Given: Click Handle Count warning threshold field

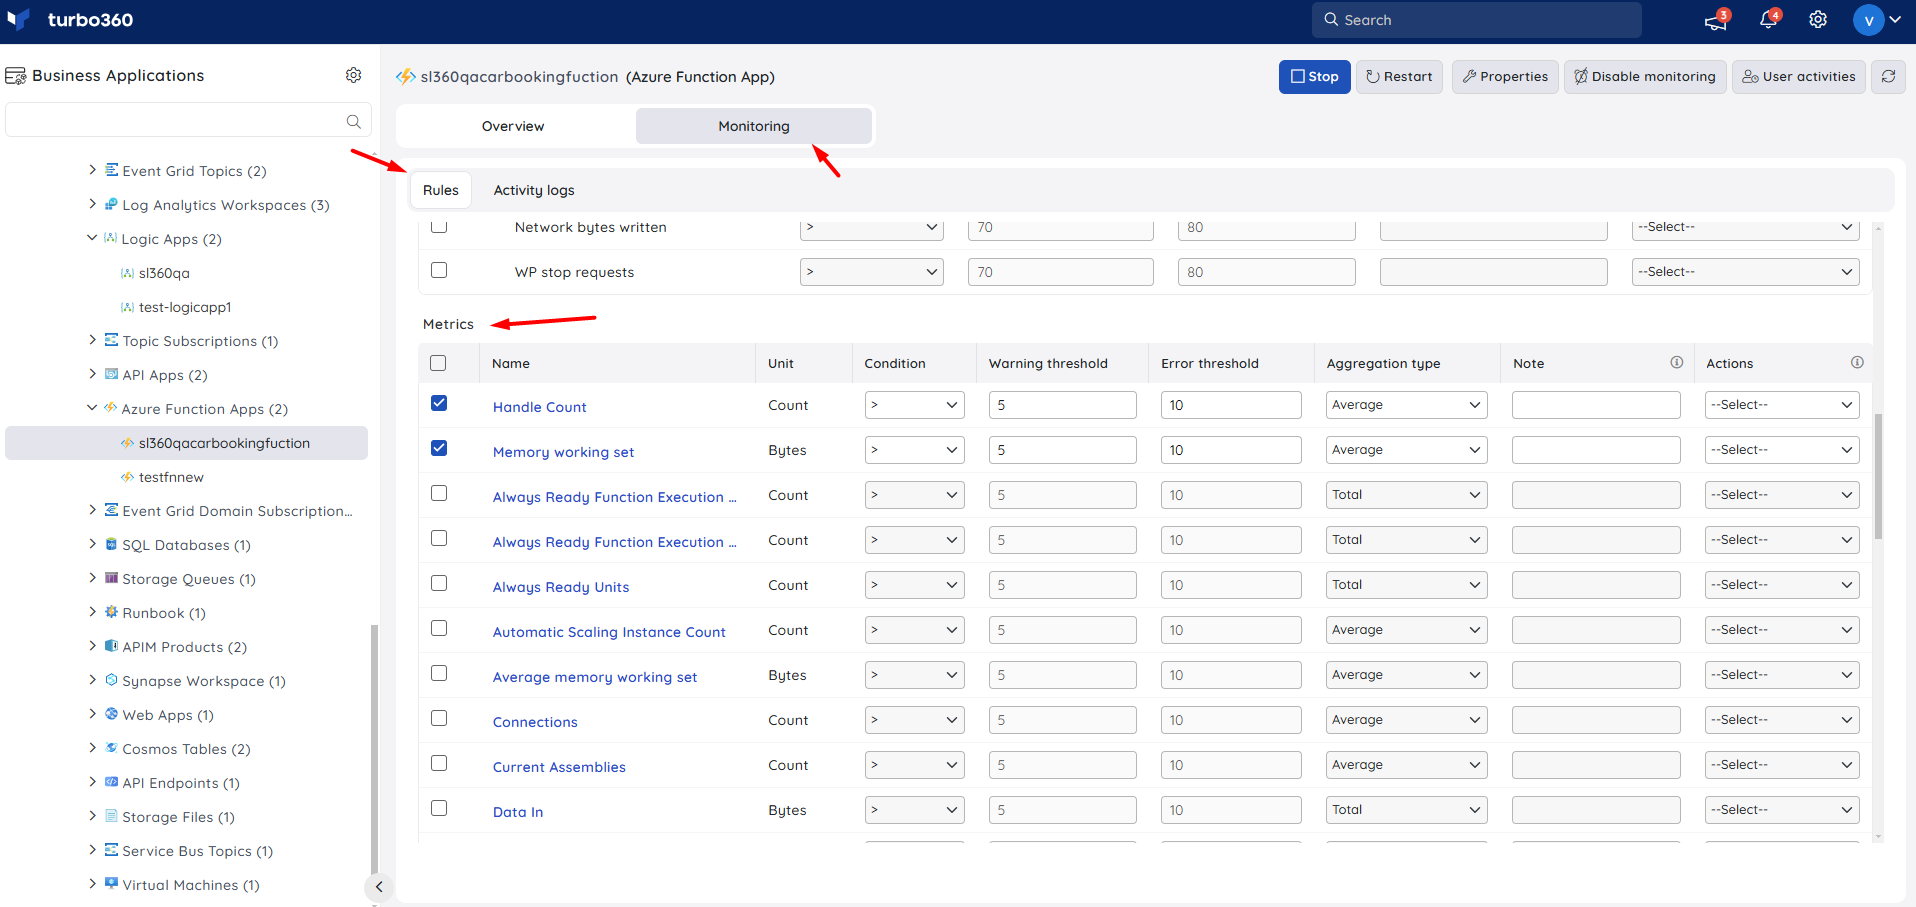Looking at the screenshot, I should (x=1063, y=405).
